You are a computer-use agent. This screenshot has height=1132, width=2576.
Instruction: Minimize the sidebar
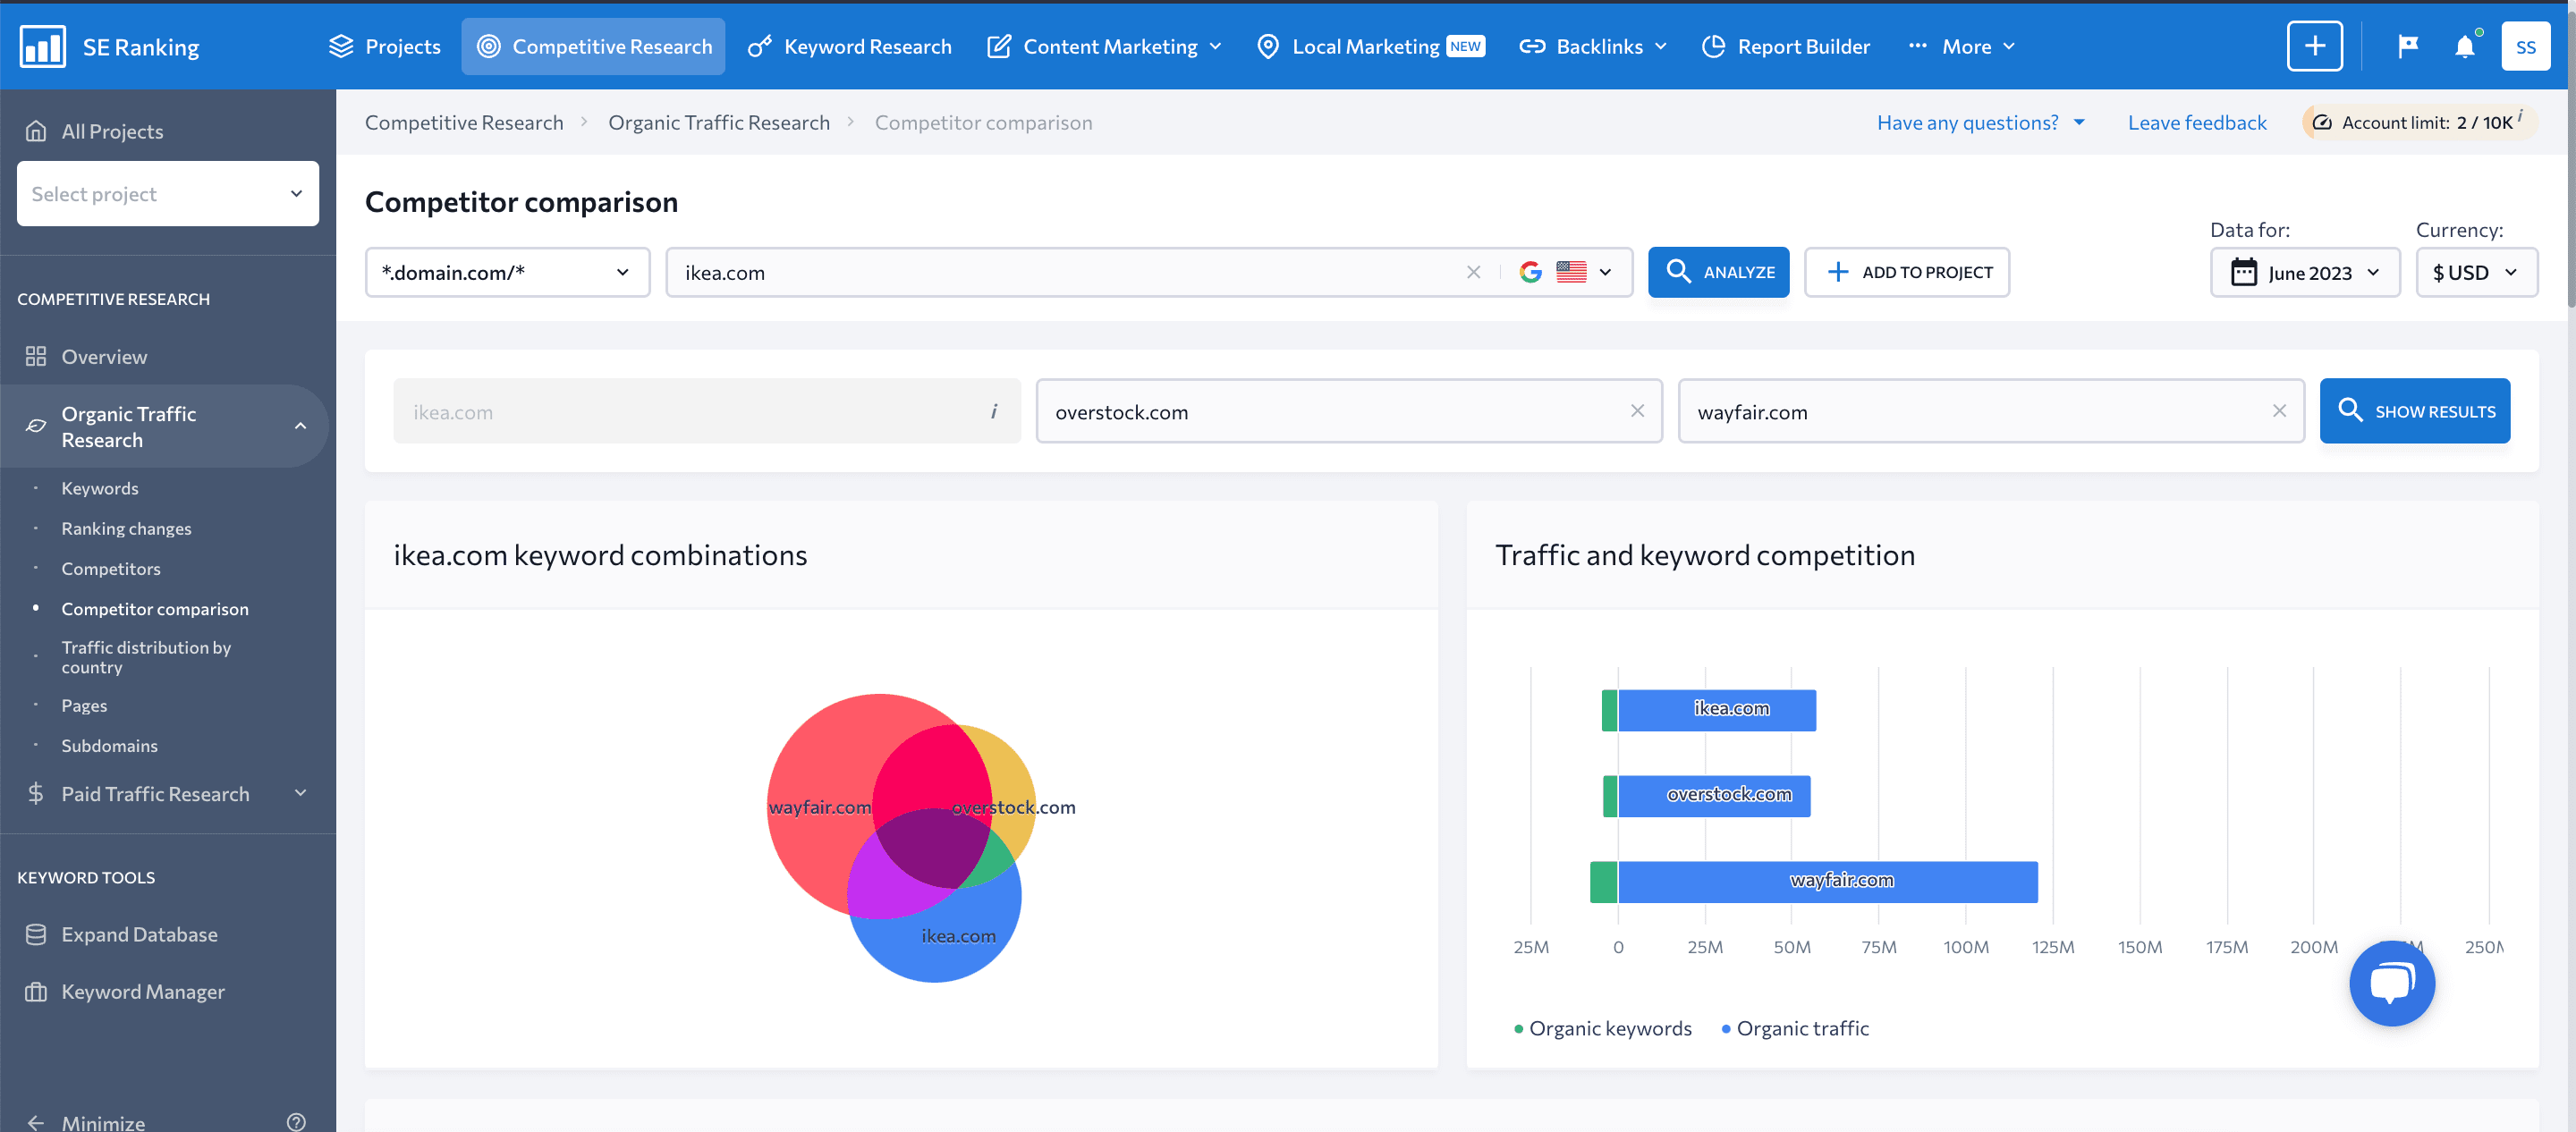pos(87,1121)
